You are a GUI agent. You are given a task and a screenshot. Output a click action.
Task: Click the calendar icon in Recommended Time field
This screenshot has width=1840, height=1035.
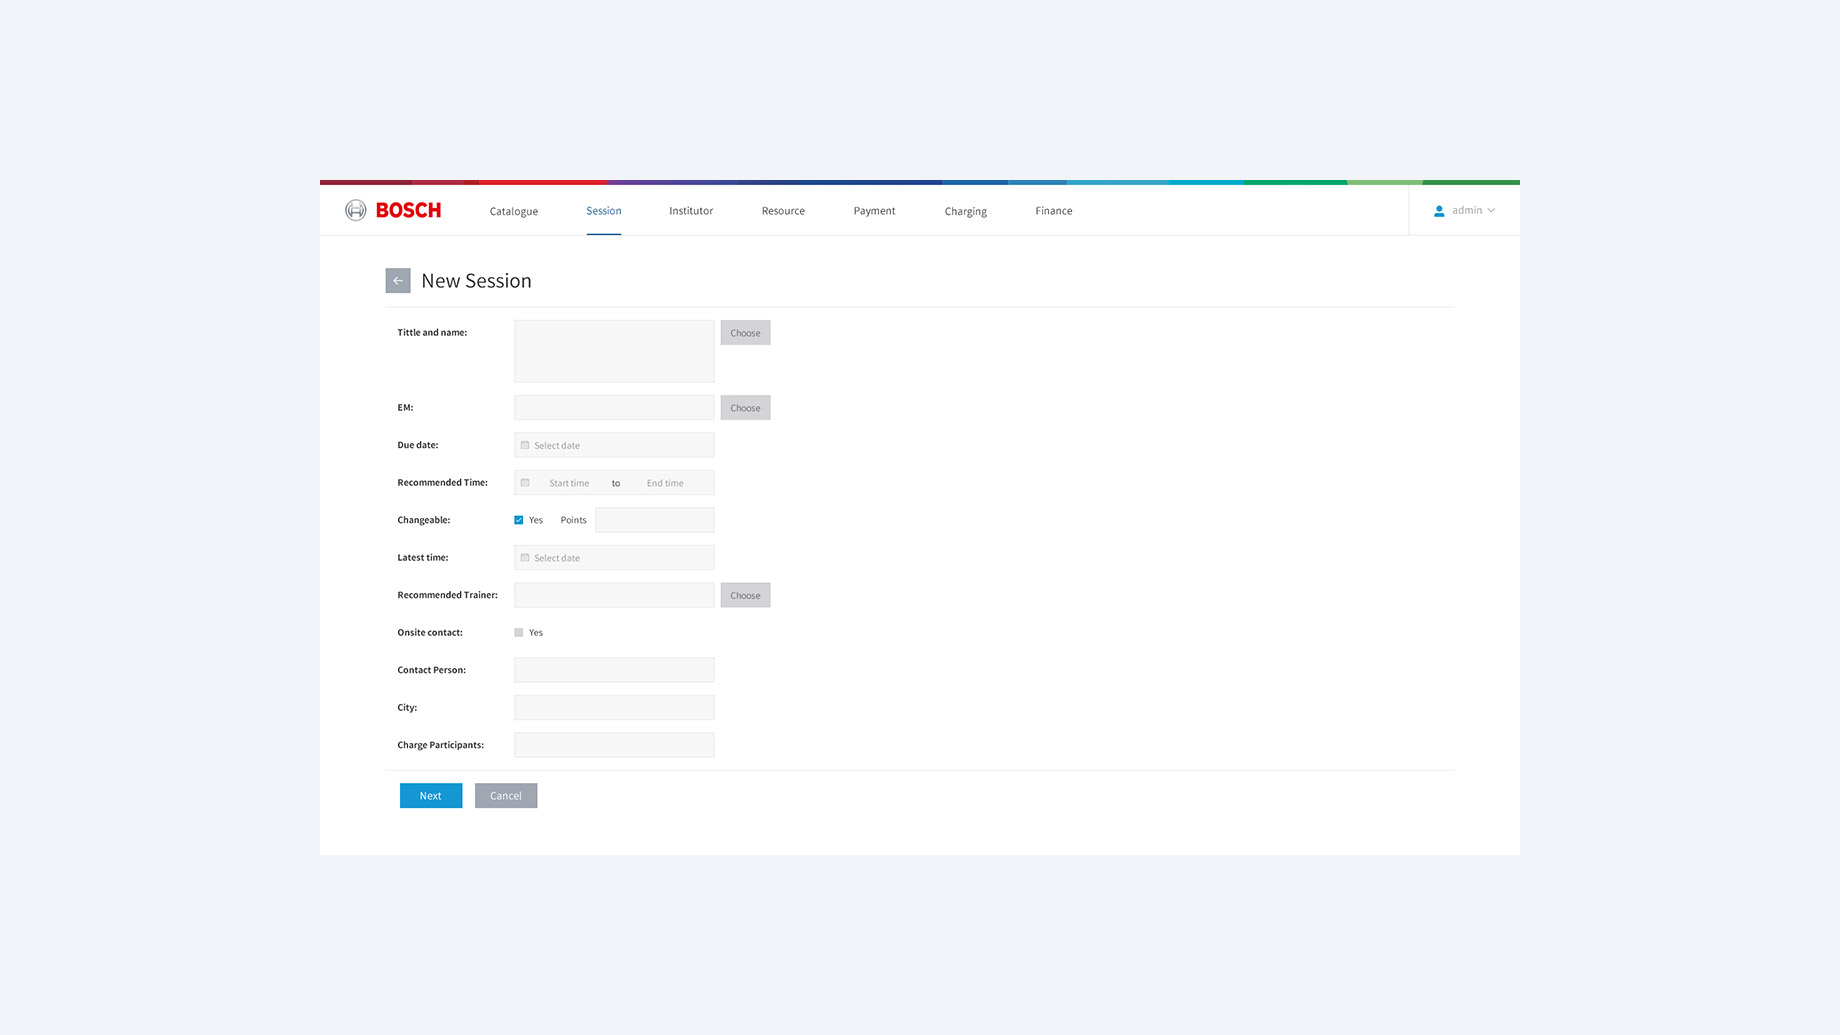click(x=525, y=483)
